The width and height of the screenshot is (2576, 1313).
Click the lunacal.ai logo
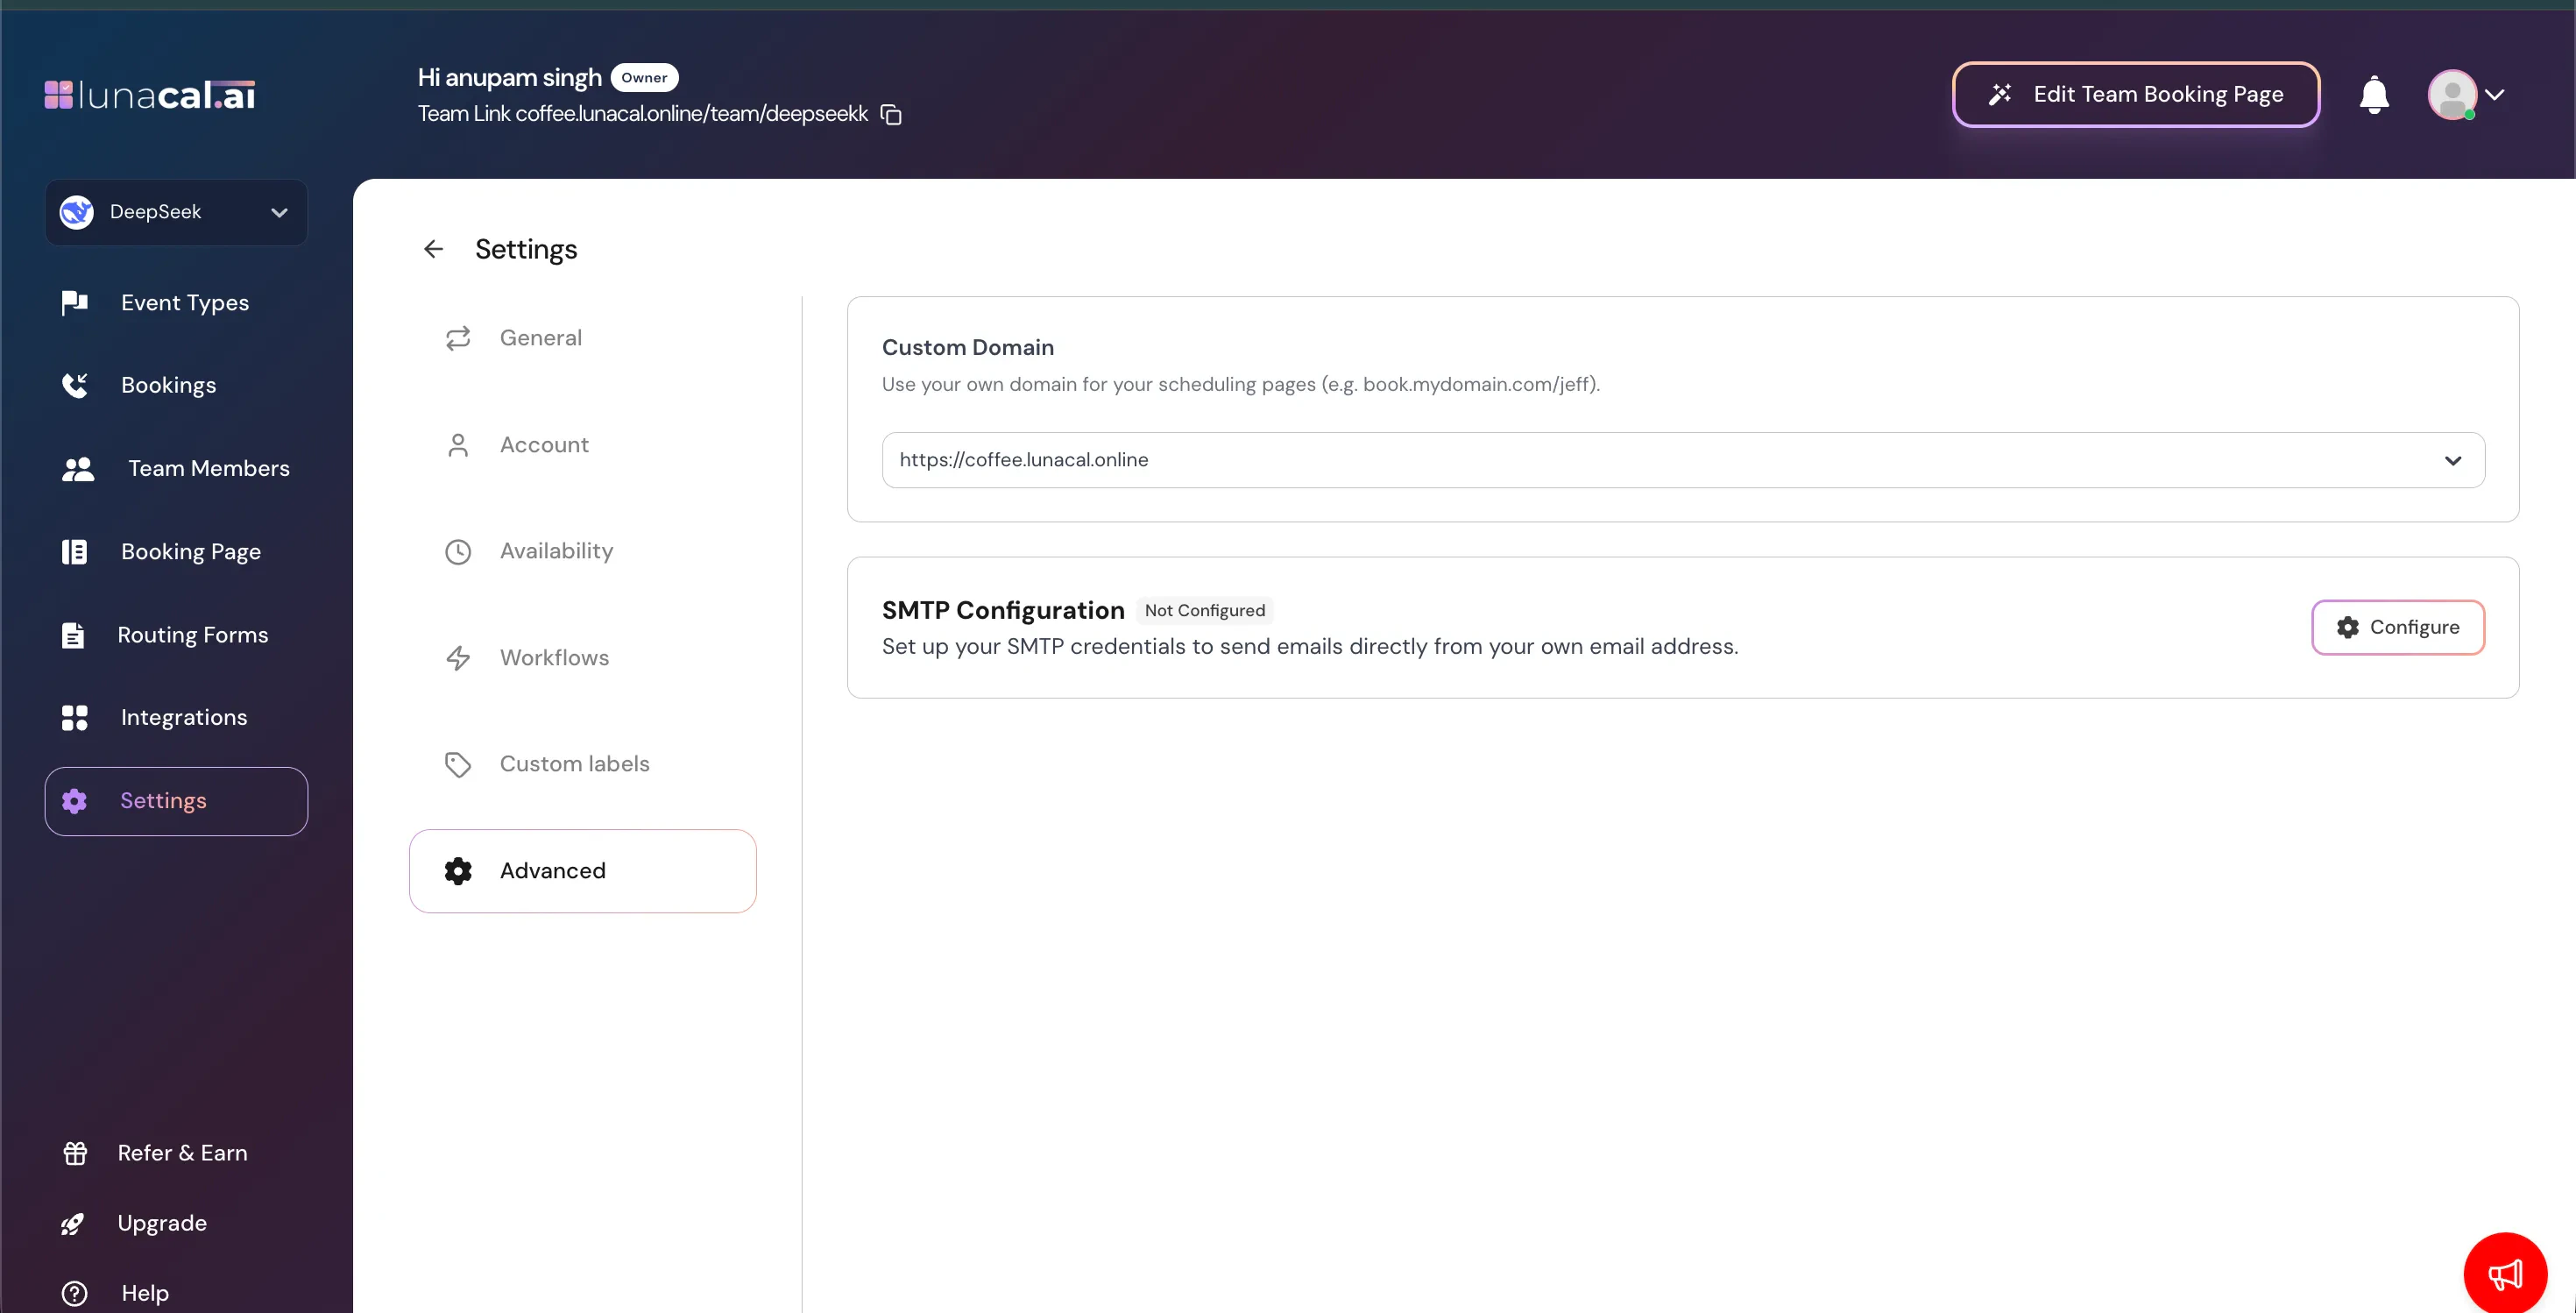(x=150, y=95)
